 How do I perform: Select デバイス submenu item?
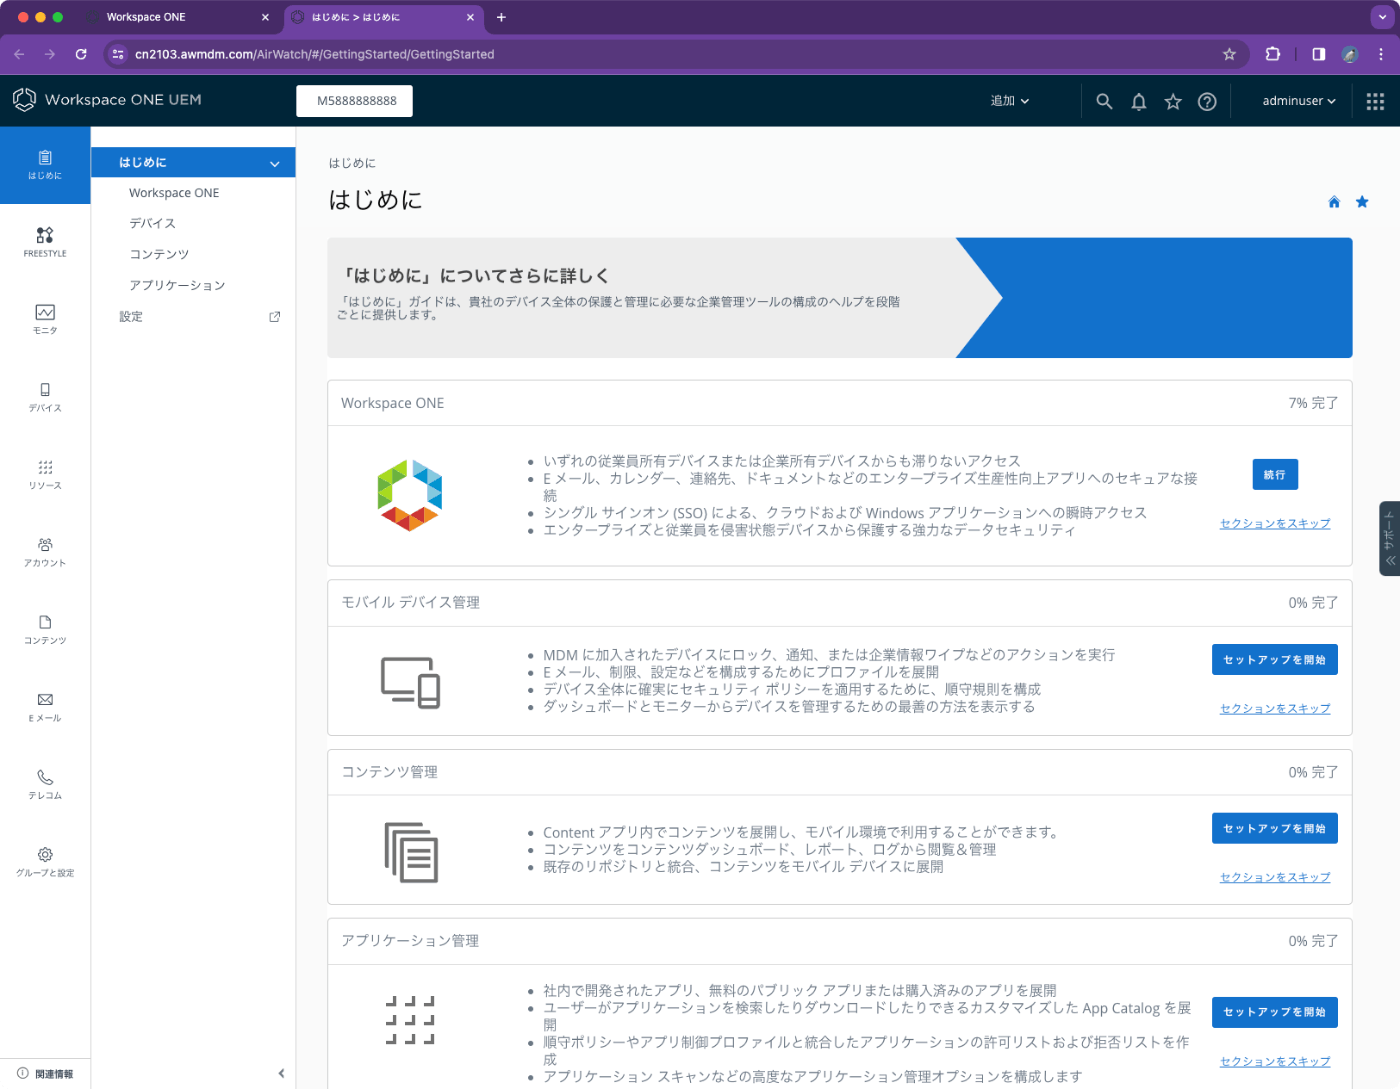click(152, 224)
